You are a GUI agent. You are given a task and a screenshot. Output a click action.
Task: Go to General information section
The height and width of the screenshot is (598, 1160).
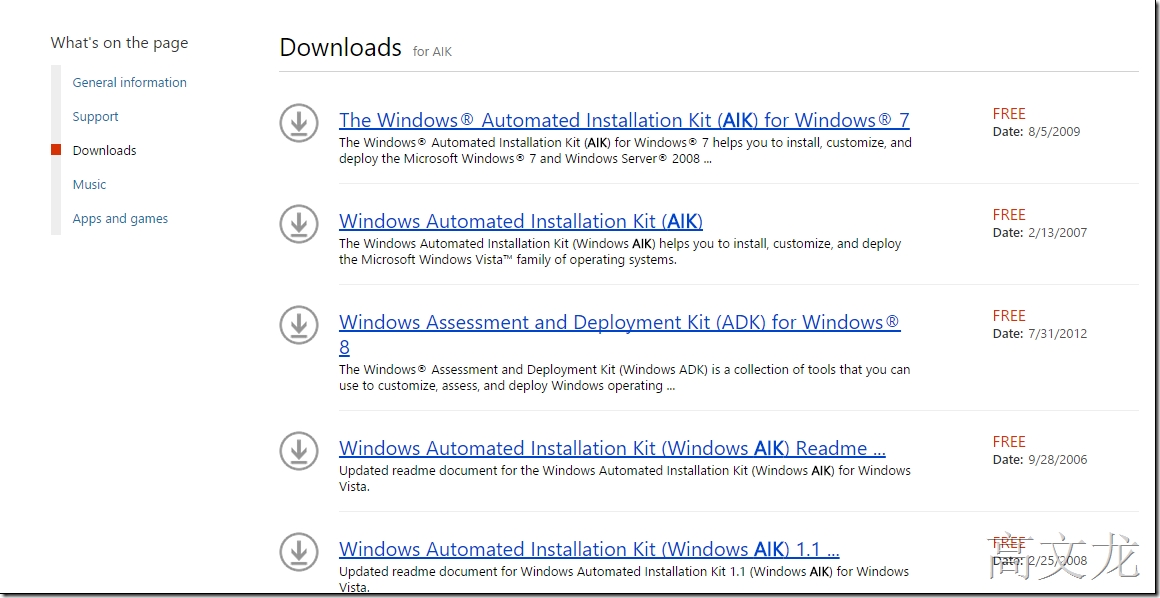click(x=129, y=82)
